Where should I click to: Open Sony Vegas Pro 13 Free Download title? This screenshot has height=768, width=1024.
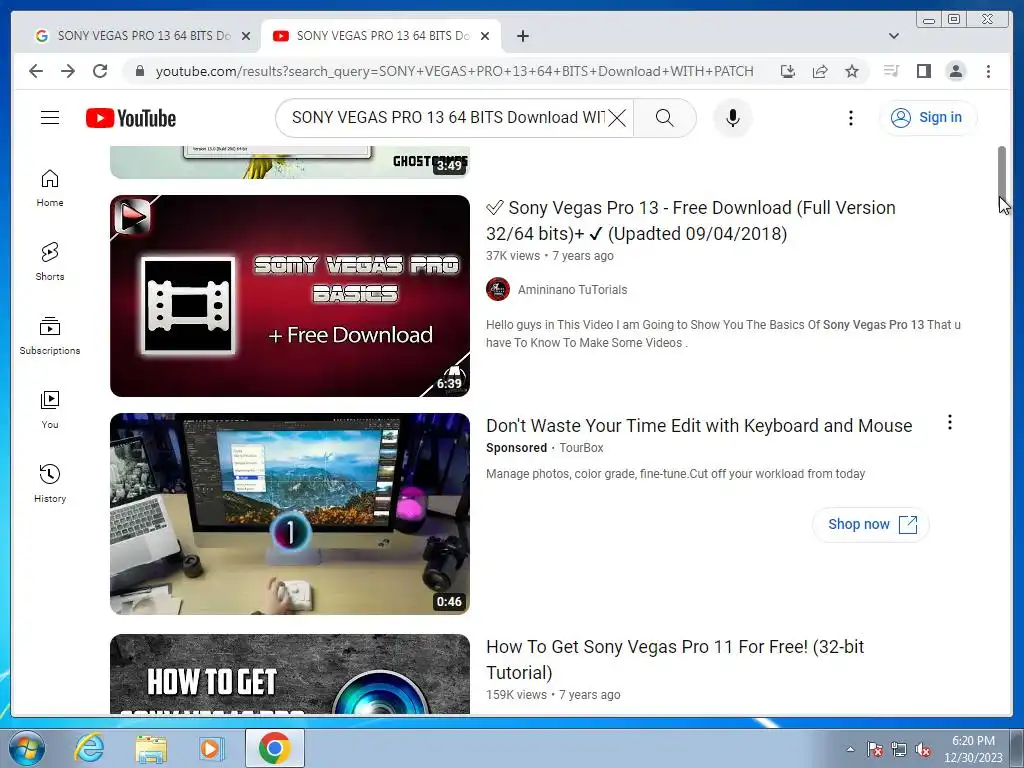click(690, 221)
